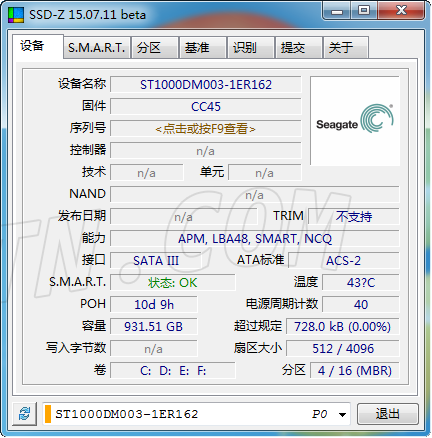The width and height of the screenshot is (432, 438).
Task: Click the firmware value CC45
Action: tap(206, 107)
